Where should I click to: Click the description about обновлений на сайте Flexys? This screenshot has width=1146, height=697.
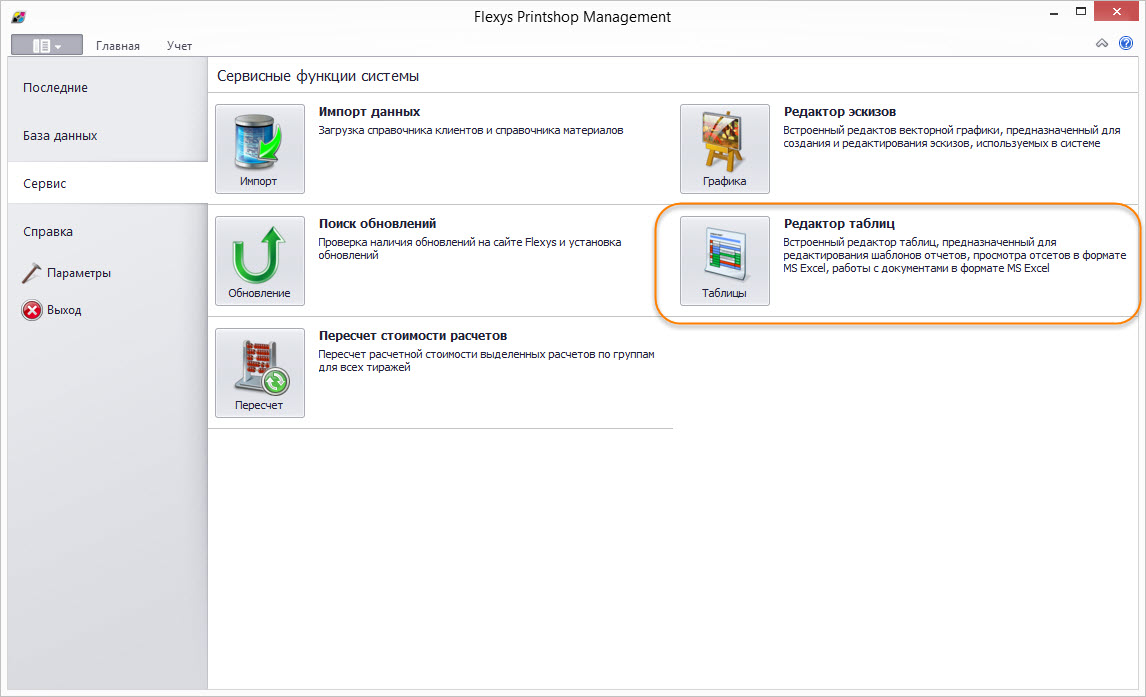point(470,249)
